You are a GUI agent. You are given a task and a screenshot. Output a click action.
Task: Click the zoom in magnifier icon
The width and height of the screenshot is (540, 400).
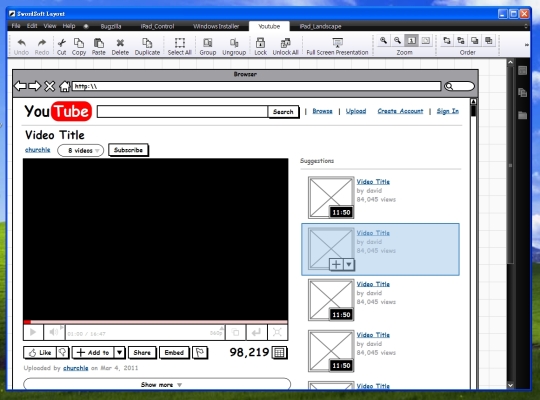pos(383,41)
